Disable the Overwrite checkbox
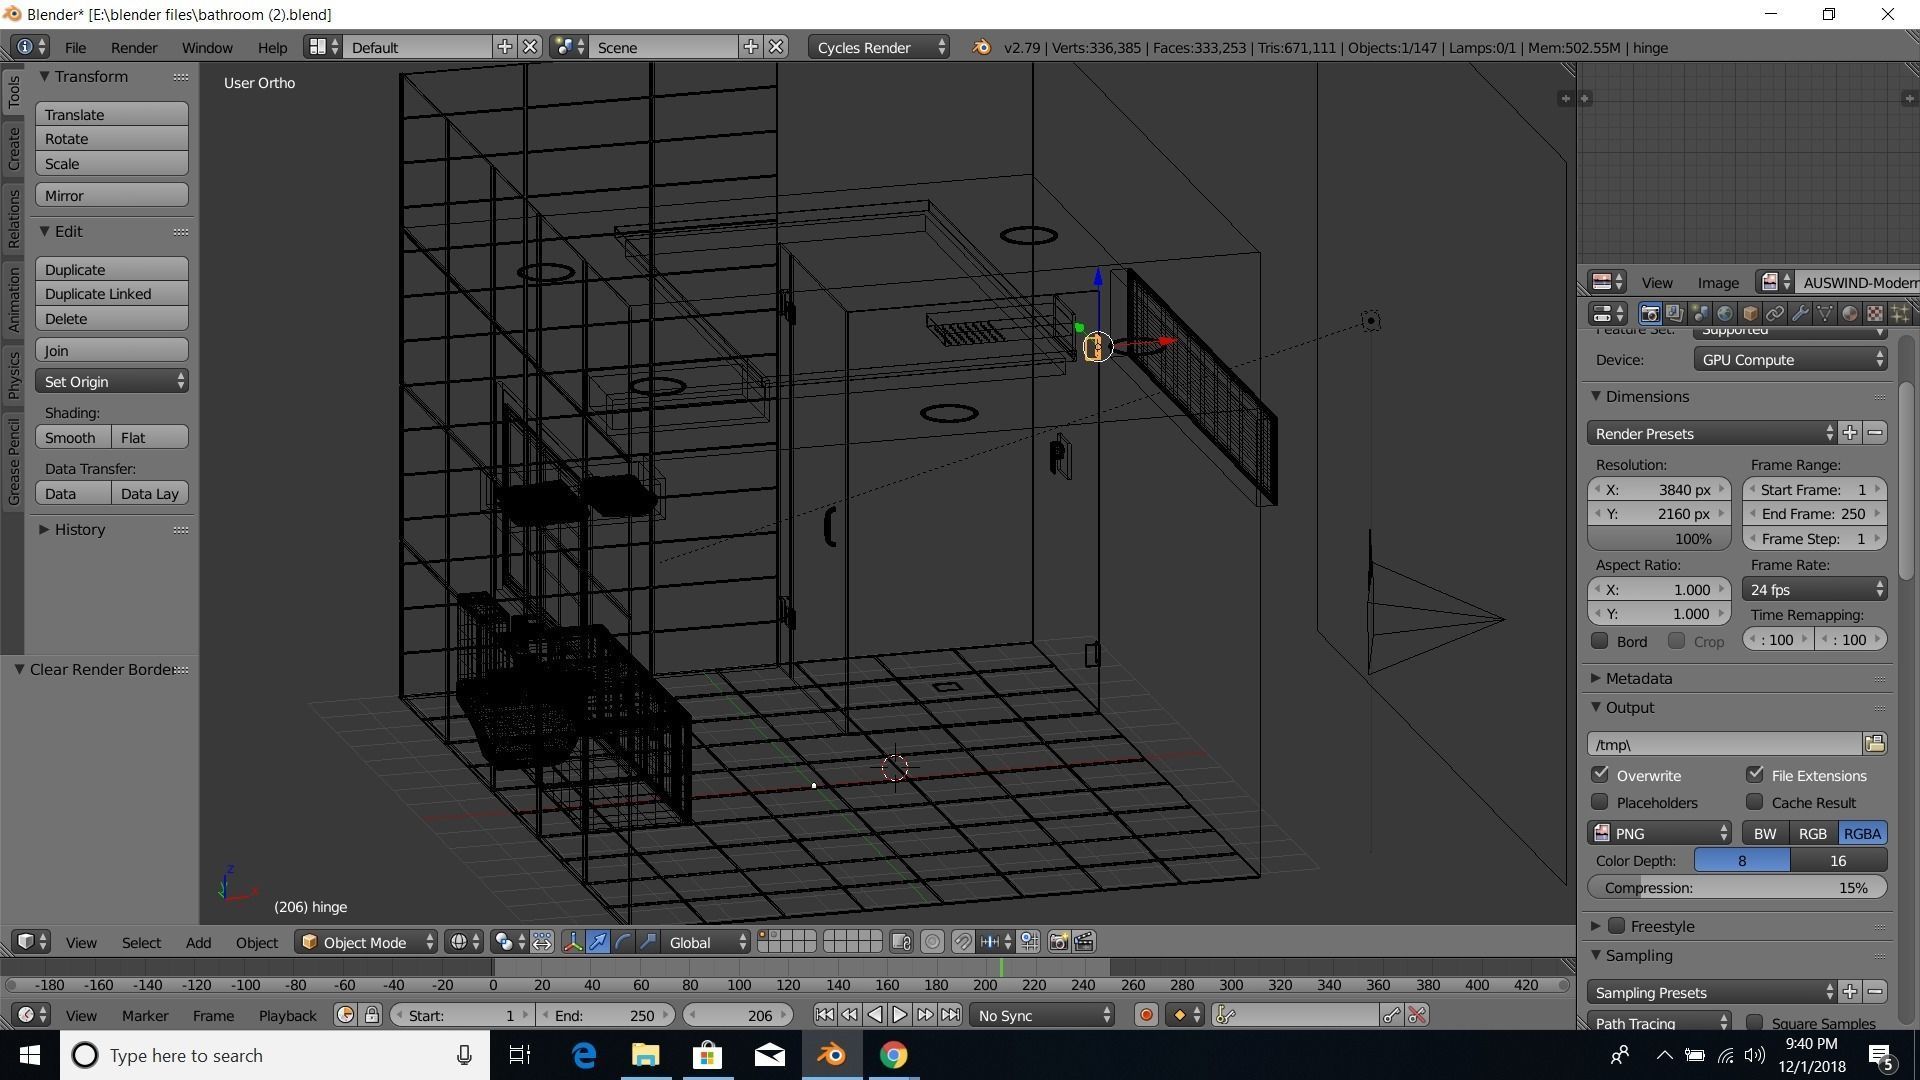Image resolution: width=1920 pixels, height=1080 pixels. pyautogui.click(x=1600, y=775)
